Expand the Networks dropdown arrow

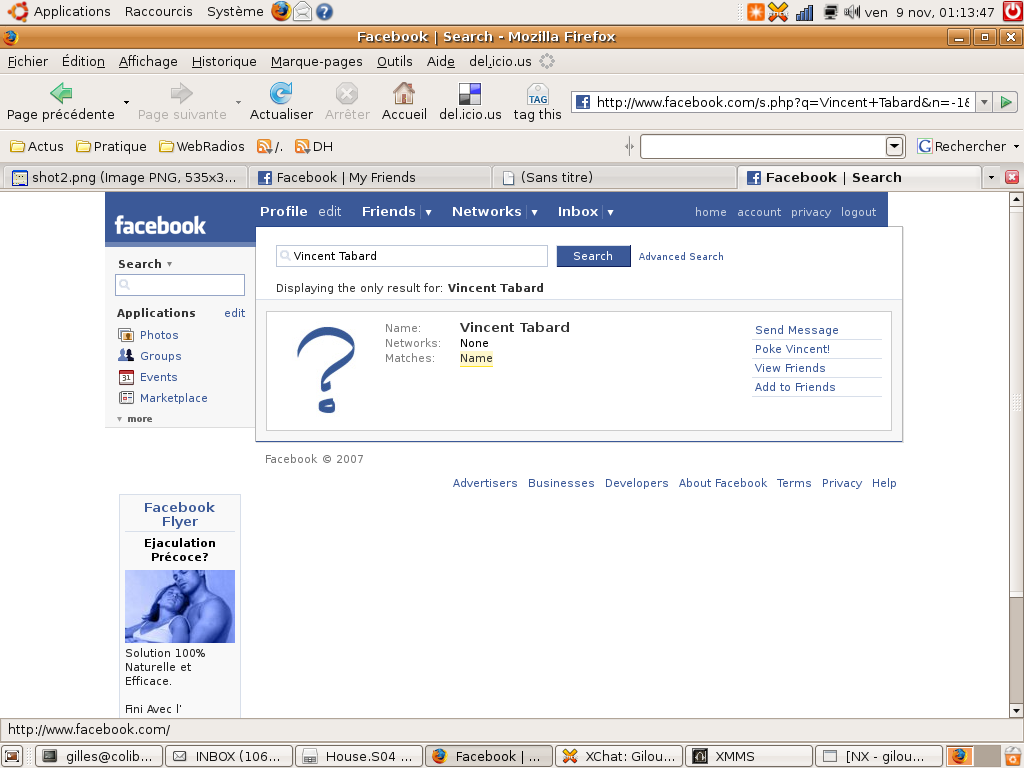click(534, 212)
